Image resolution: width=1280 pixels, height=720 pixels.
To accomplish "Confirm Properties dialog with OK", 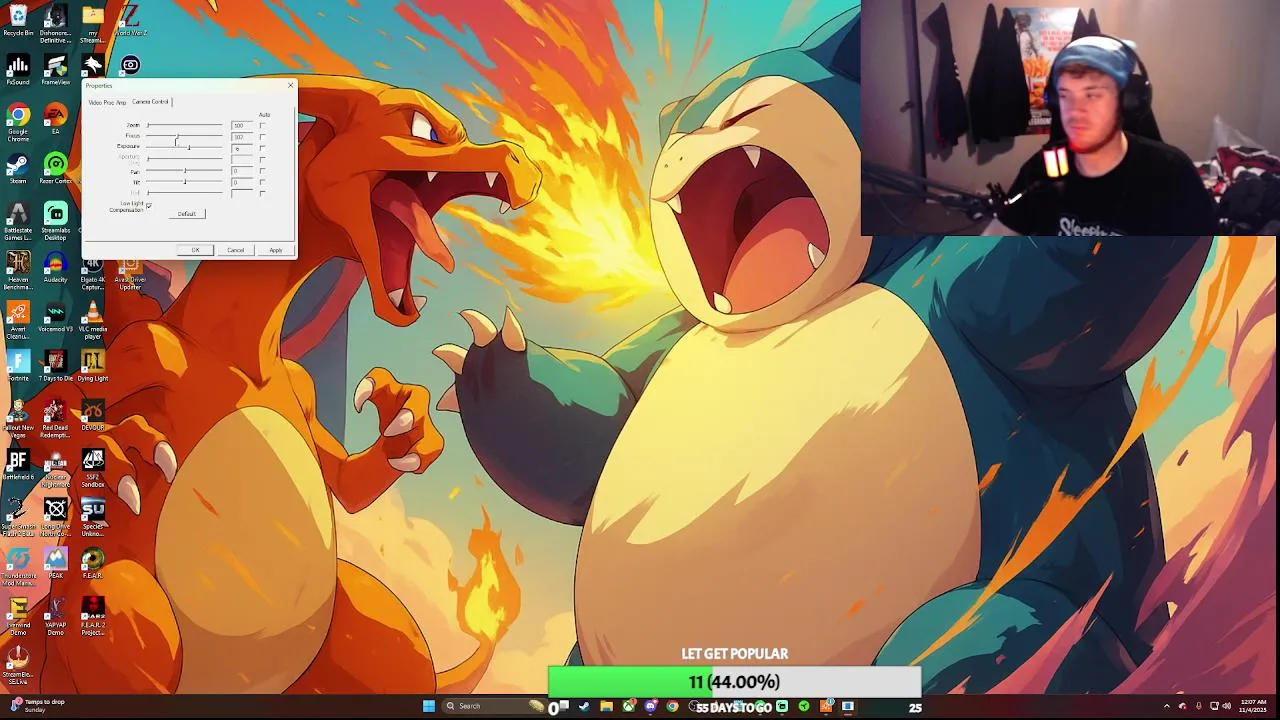I will [x=195, y=250].
